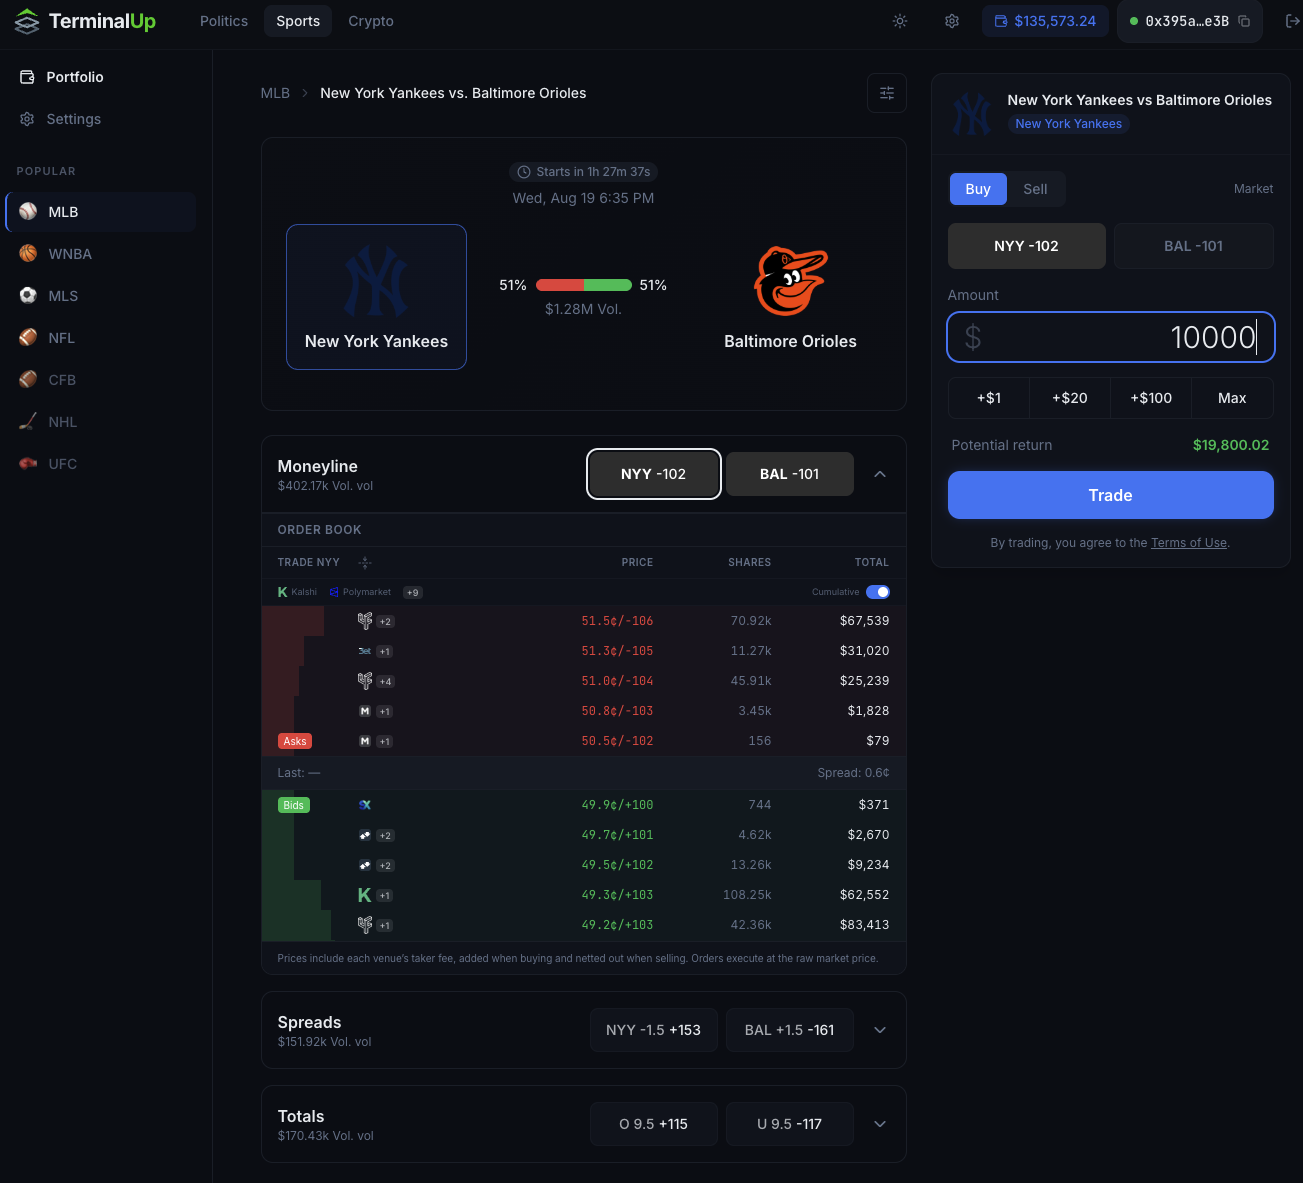Screen dimensions: 1303x1183
Task: Select WNBA basketball icon in sidebar
Action: coord(28,254)
